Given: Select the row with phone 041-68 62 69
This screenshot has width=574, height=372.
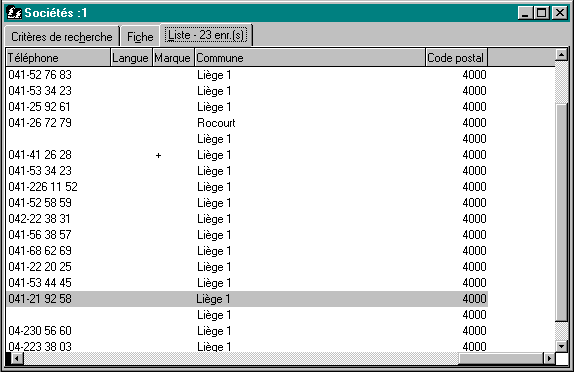Looking at the screenshot, I should pyautogui.click(x=247, y=251).
